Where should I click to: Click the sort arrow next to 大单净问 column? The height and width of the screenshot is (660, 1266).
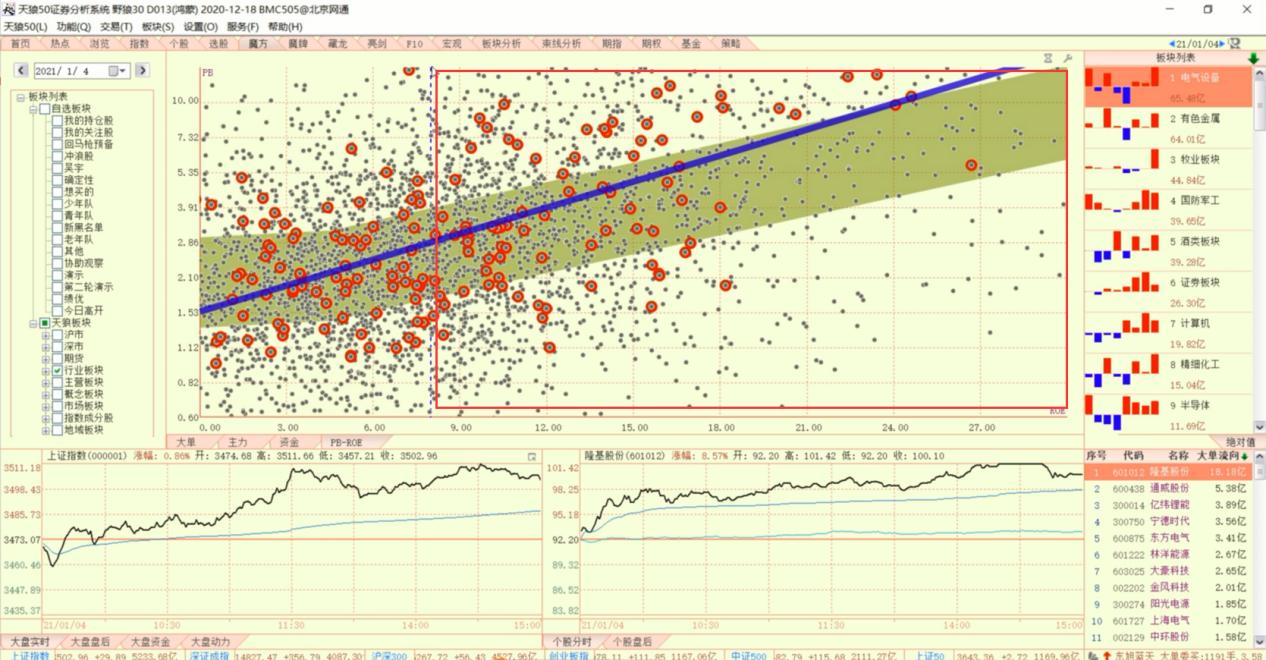(1244, 456)
